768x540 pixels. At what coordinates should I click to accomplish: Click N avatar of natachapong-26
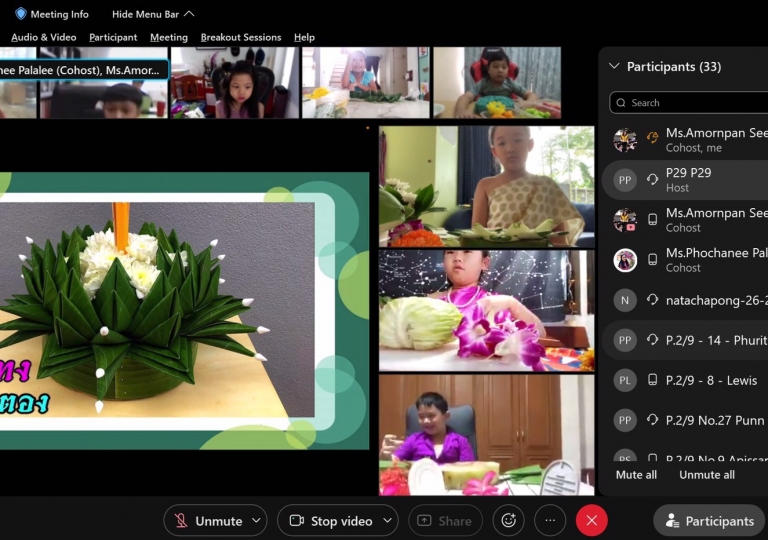[625, 300]
